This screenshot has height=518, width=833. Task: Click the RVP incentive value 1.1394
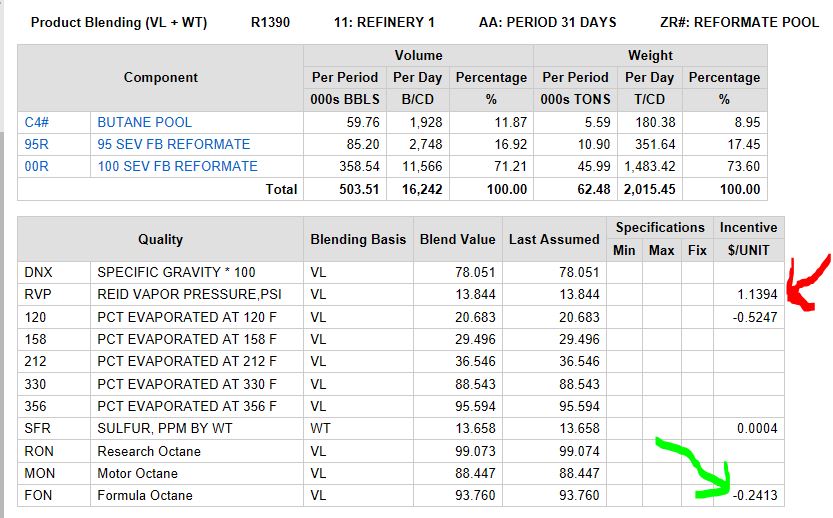[x=753, y=294]
